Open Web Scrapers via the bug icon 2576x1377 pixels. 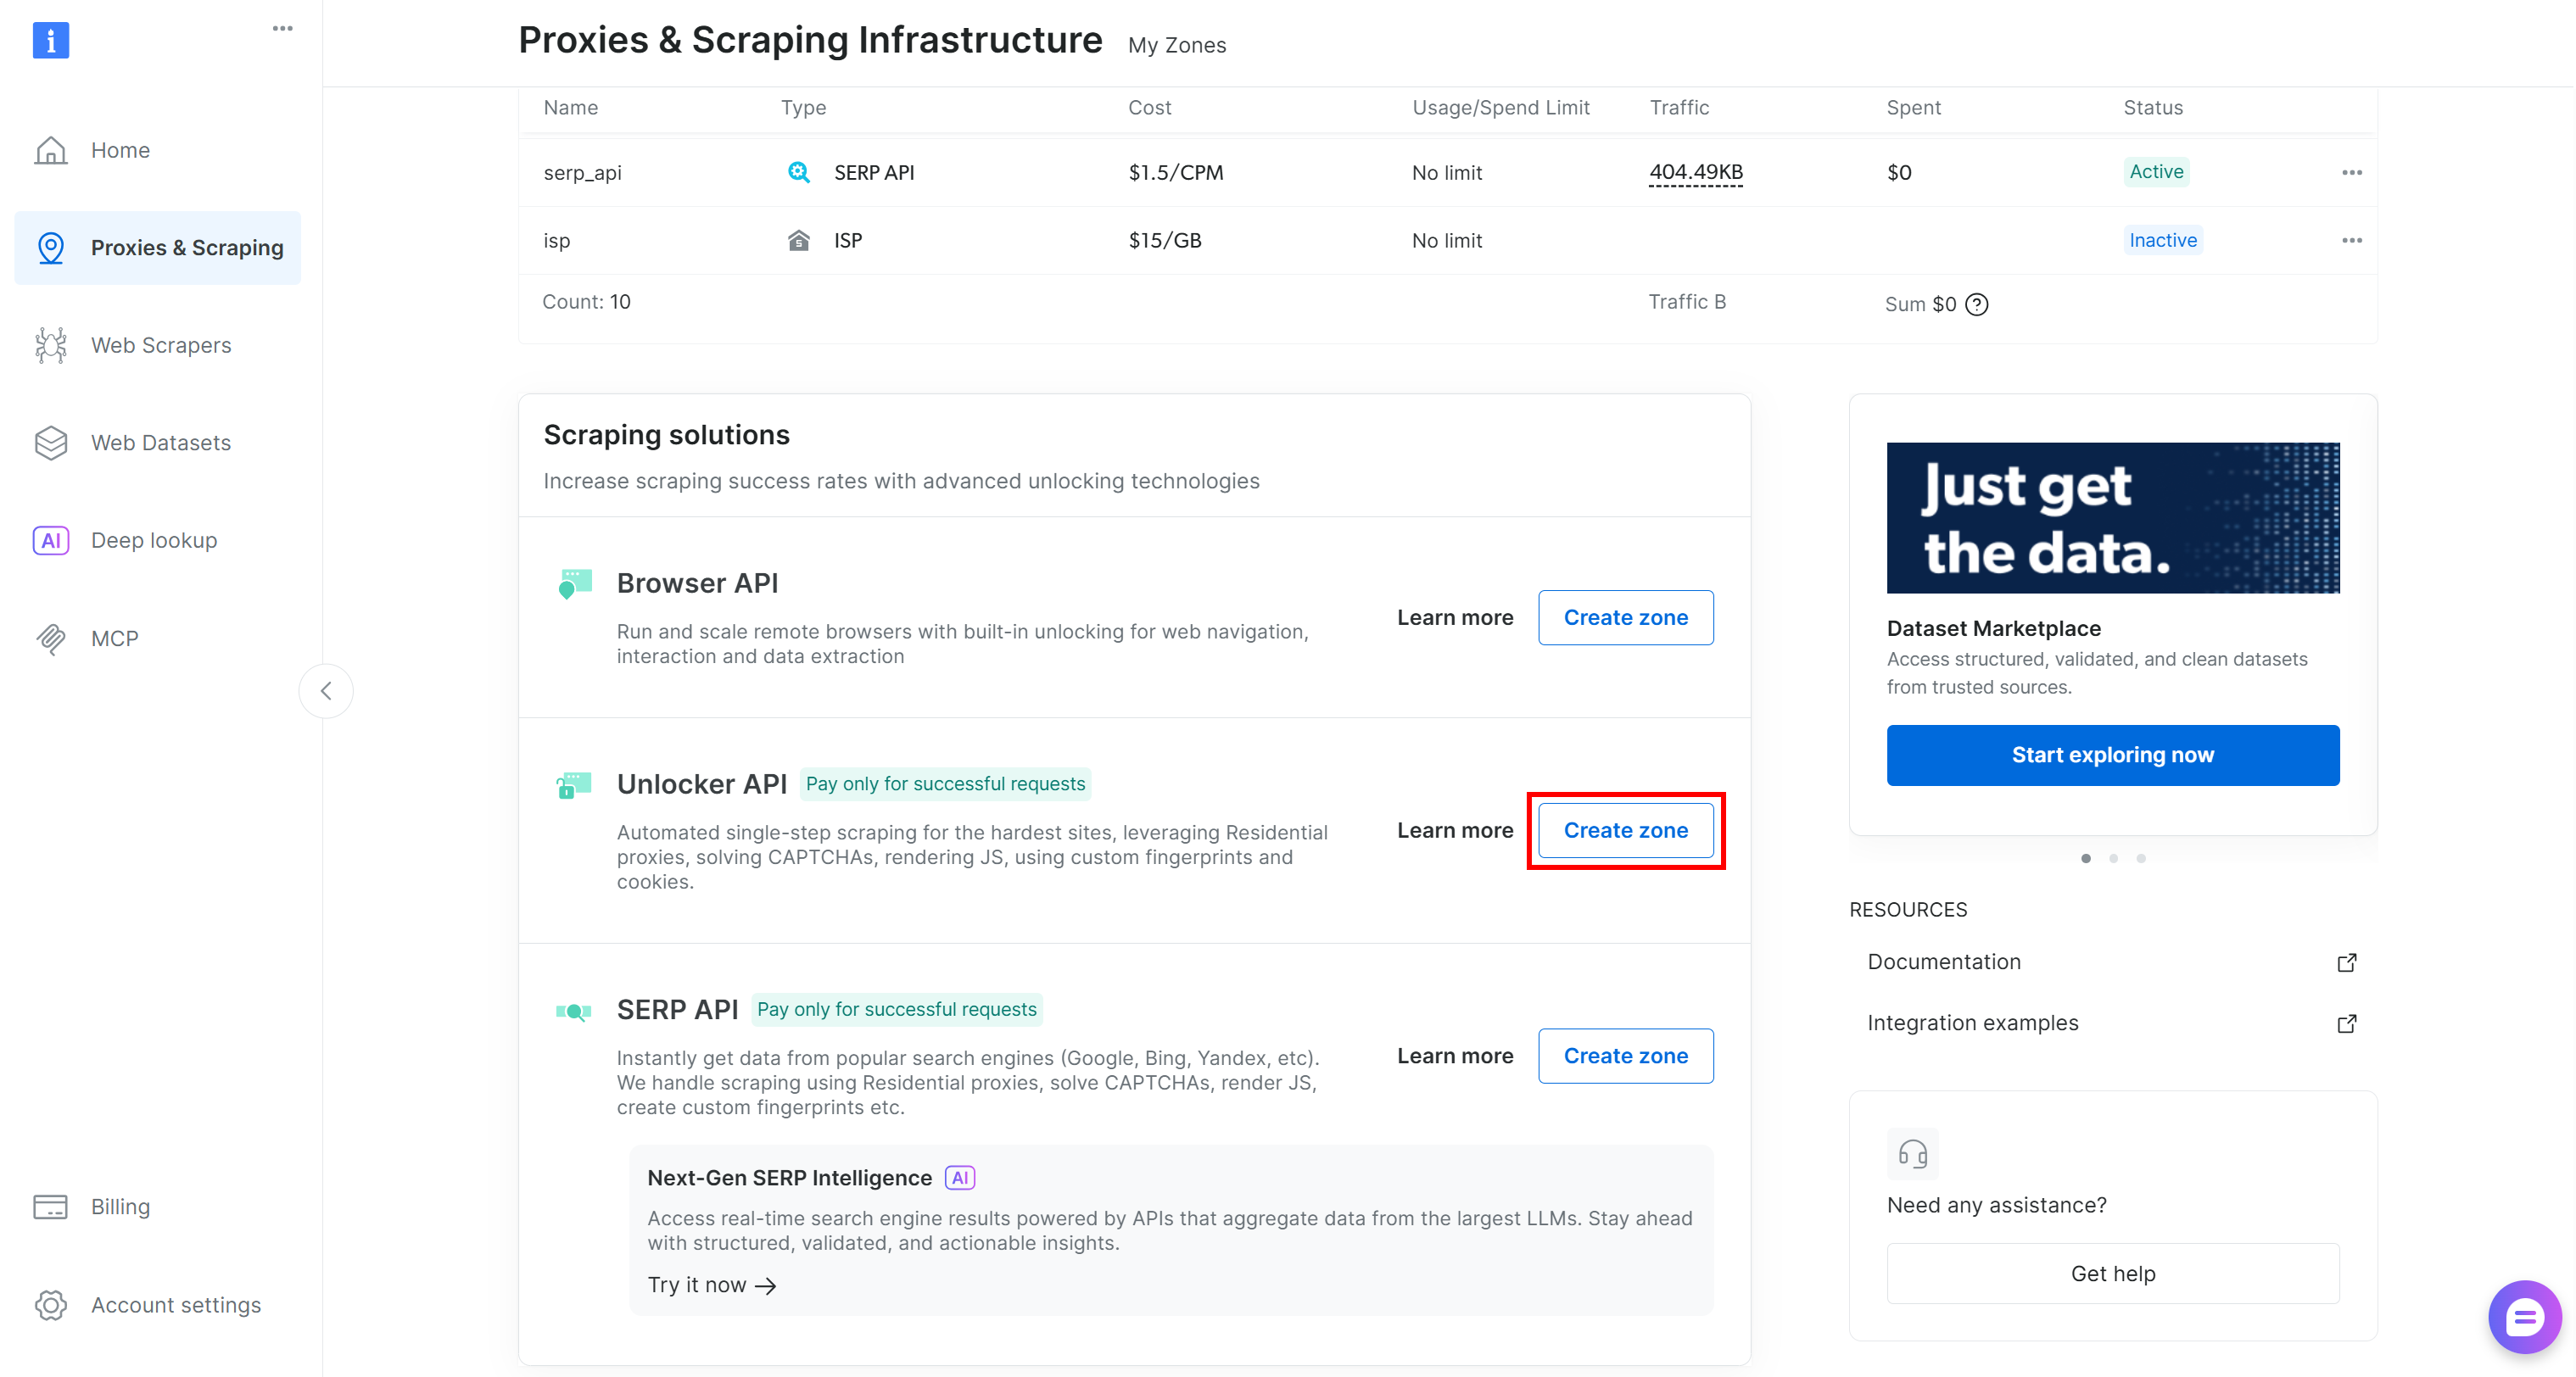coord(50,345)
